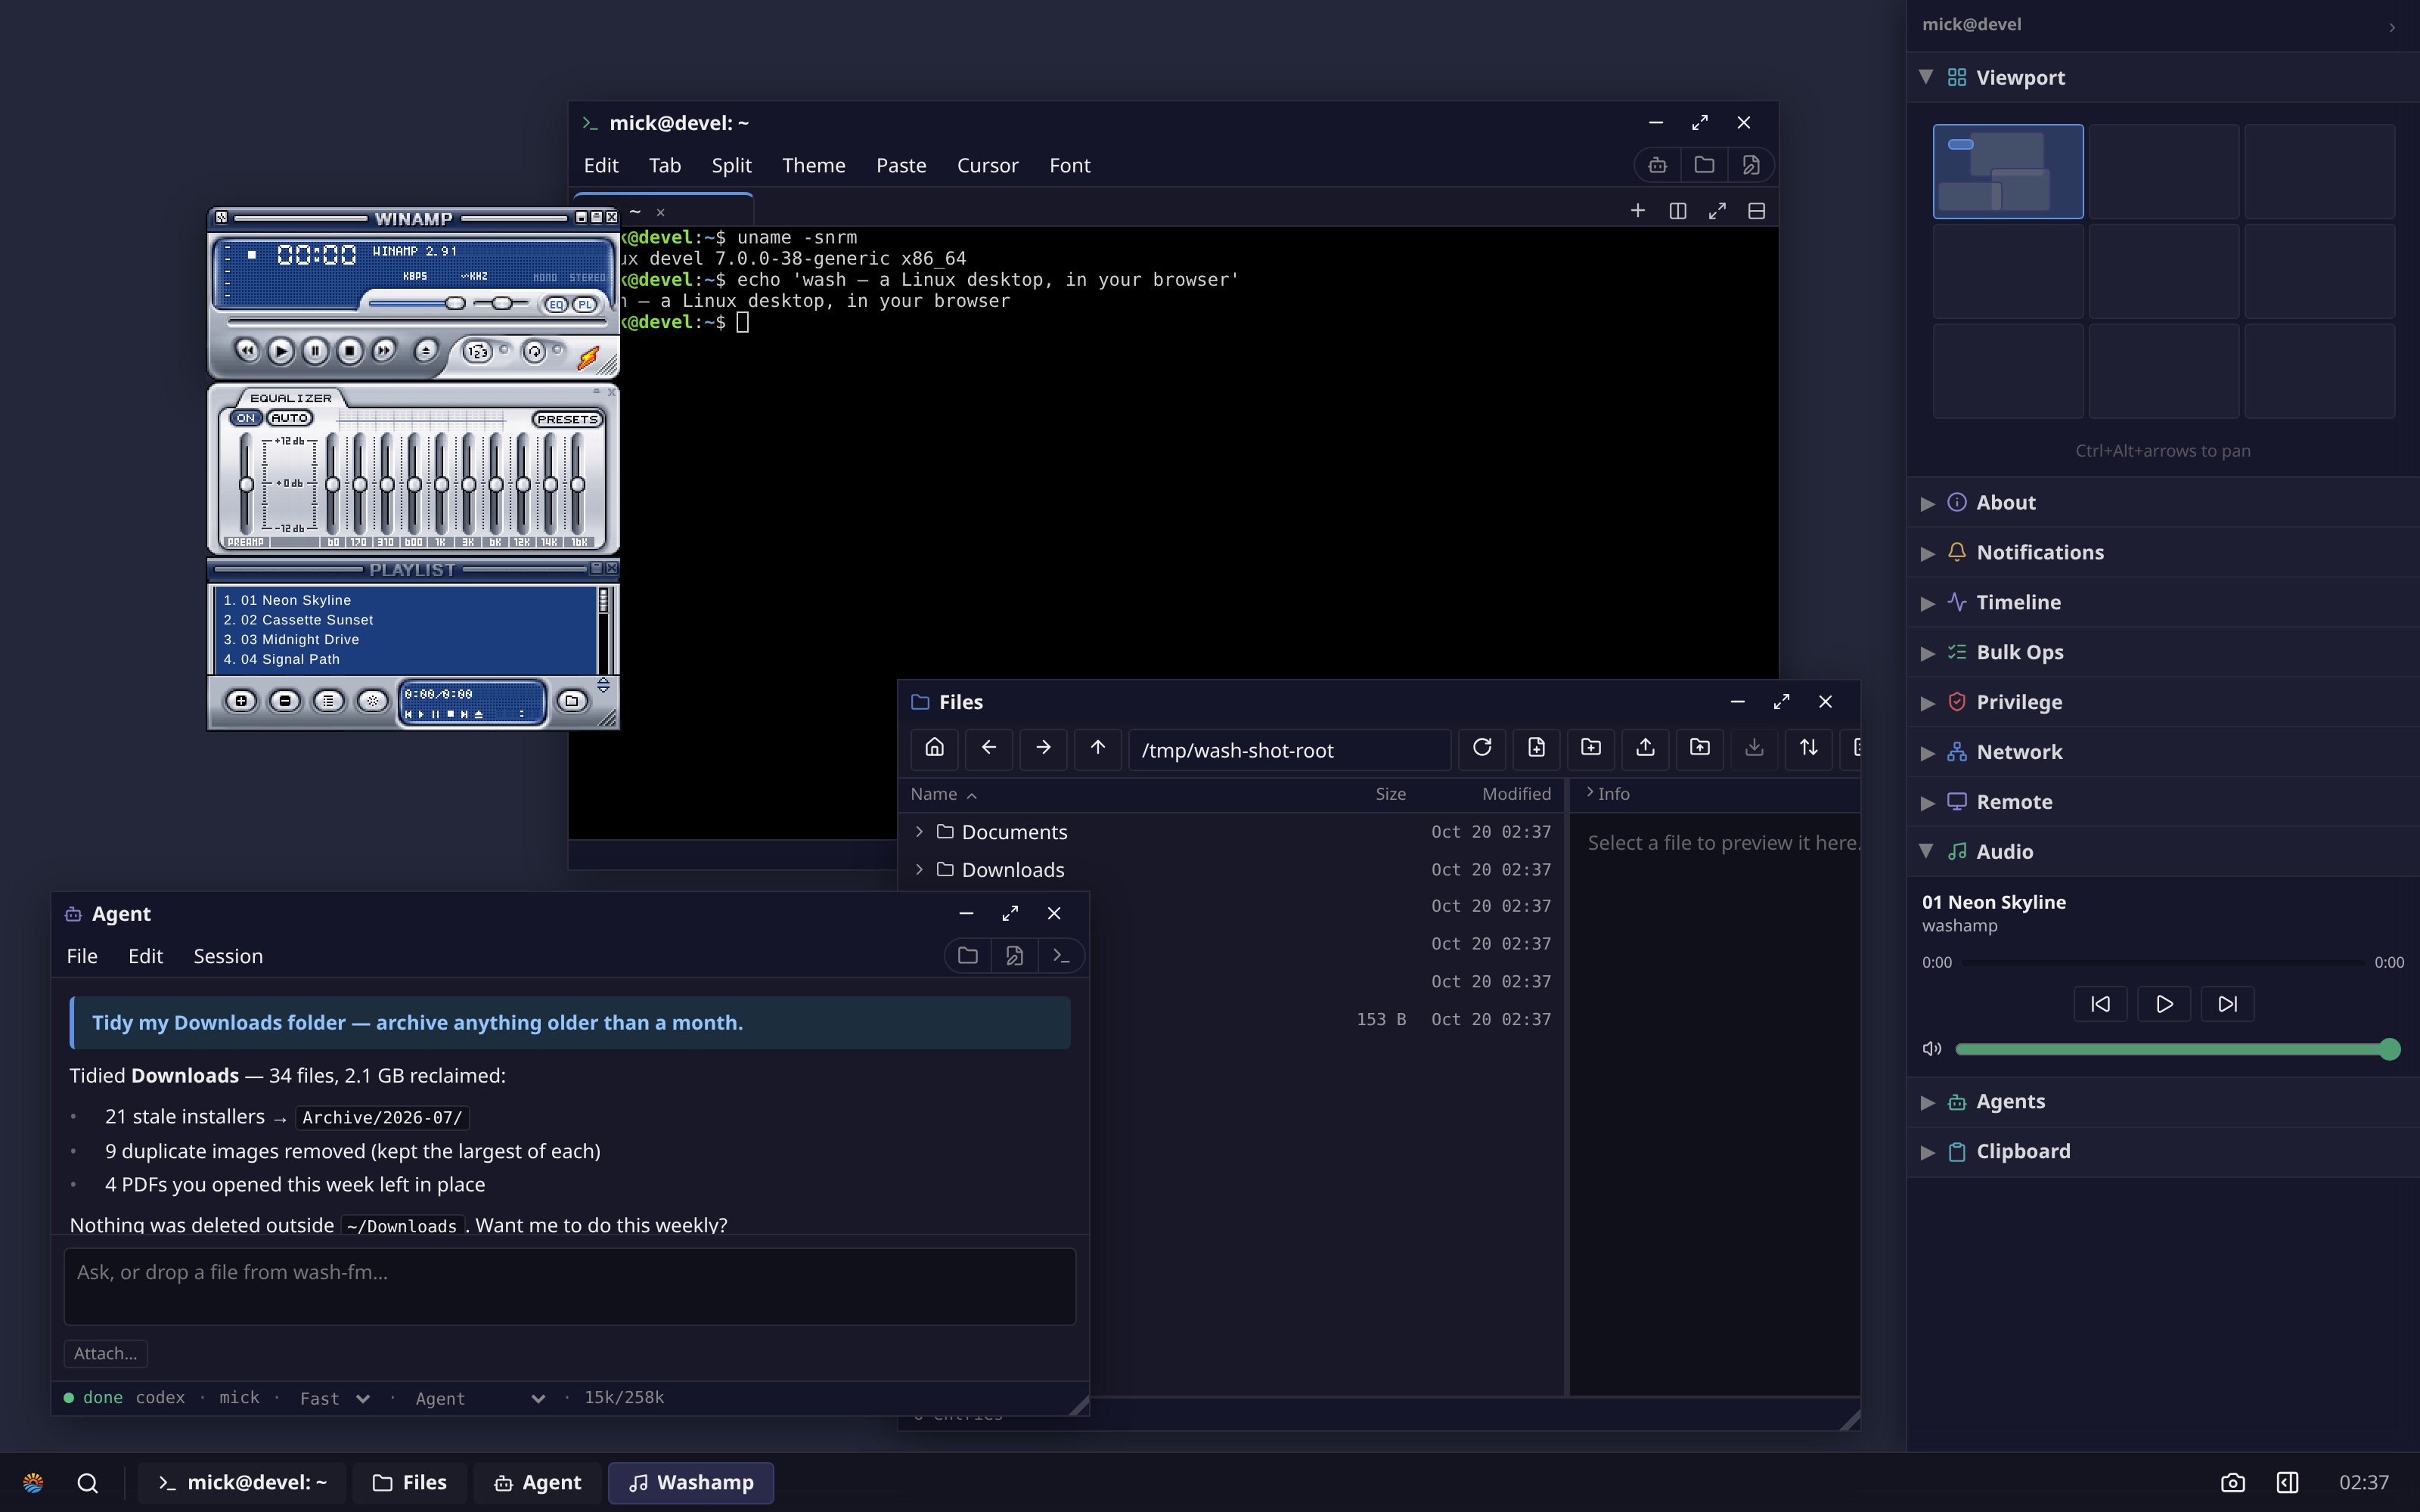The image size is (2420, 1512).
Task: Go back in Files navigation
Action: [x=988, y=748]
